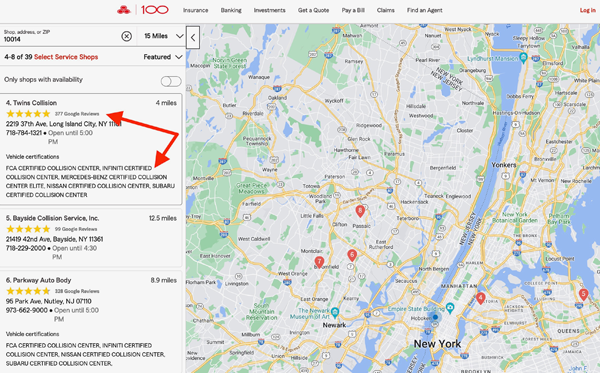
Task: Open the Featured sort dropdown
Action: [x=163, y=57]
